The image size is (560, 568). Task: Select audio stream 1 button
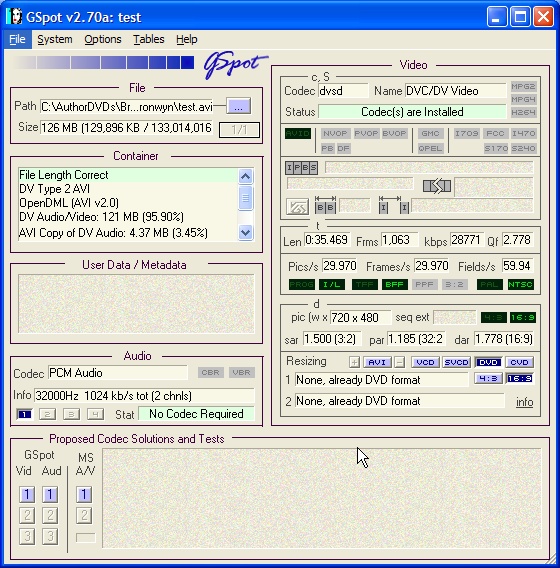(25, 414)
